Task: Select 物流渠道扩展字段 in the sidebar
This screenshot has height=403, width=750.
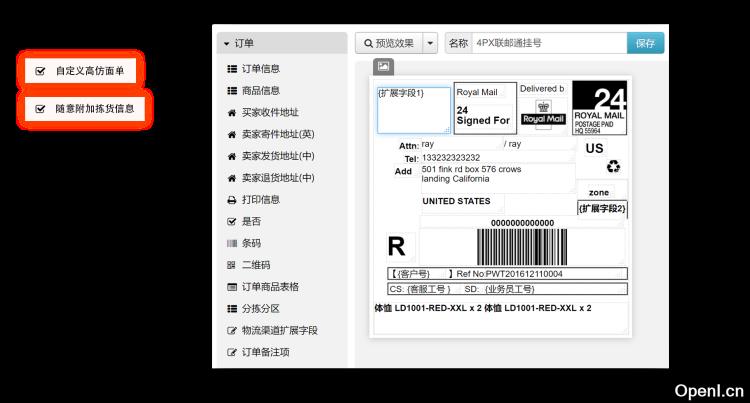Action: pos(280,331)
